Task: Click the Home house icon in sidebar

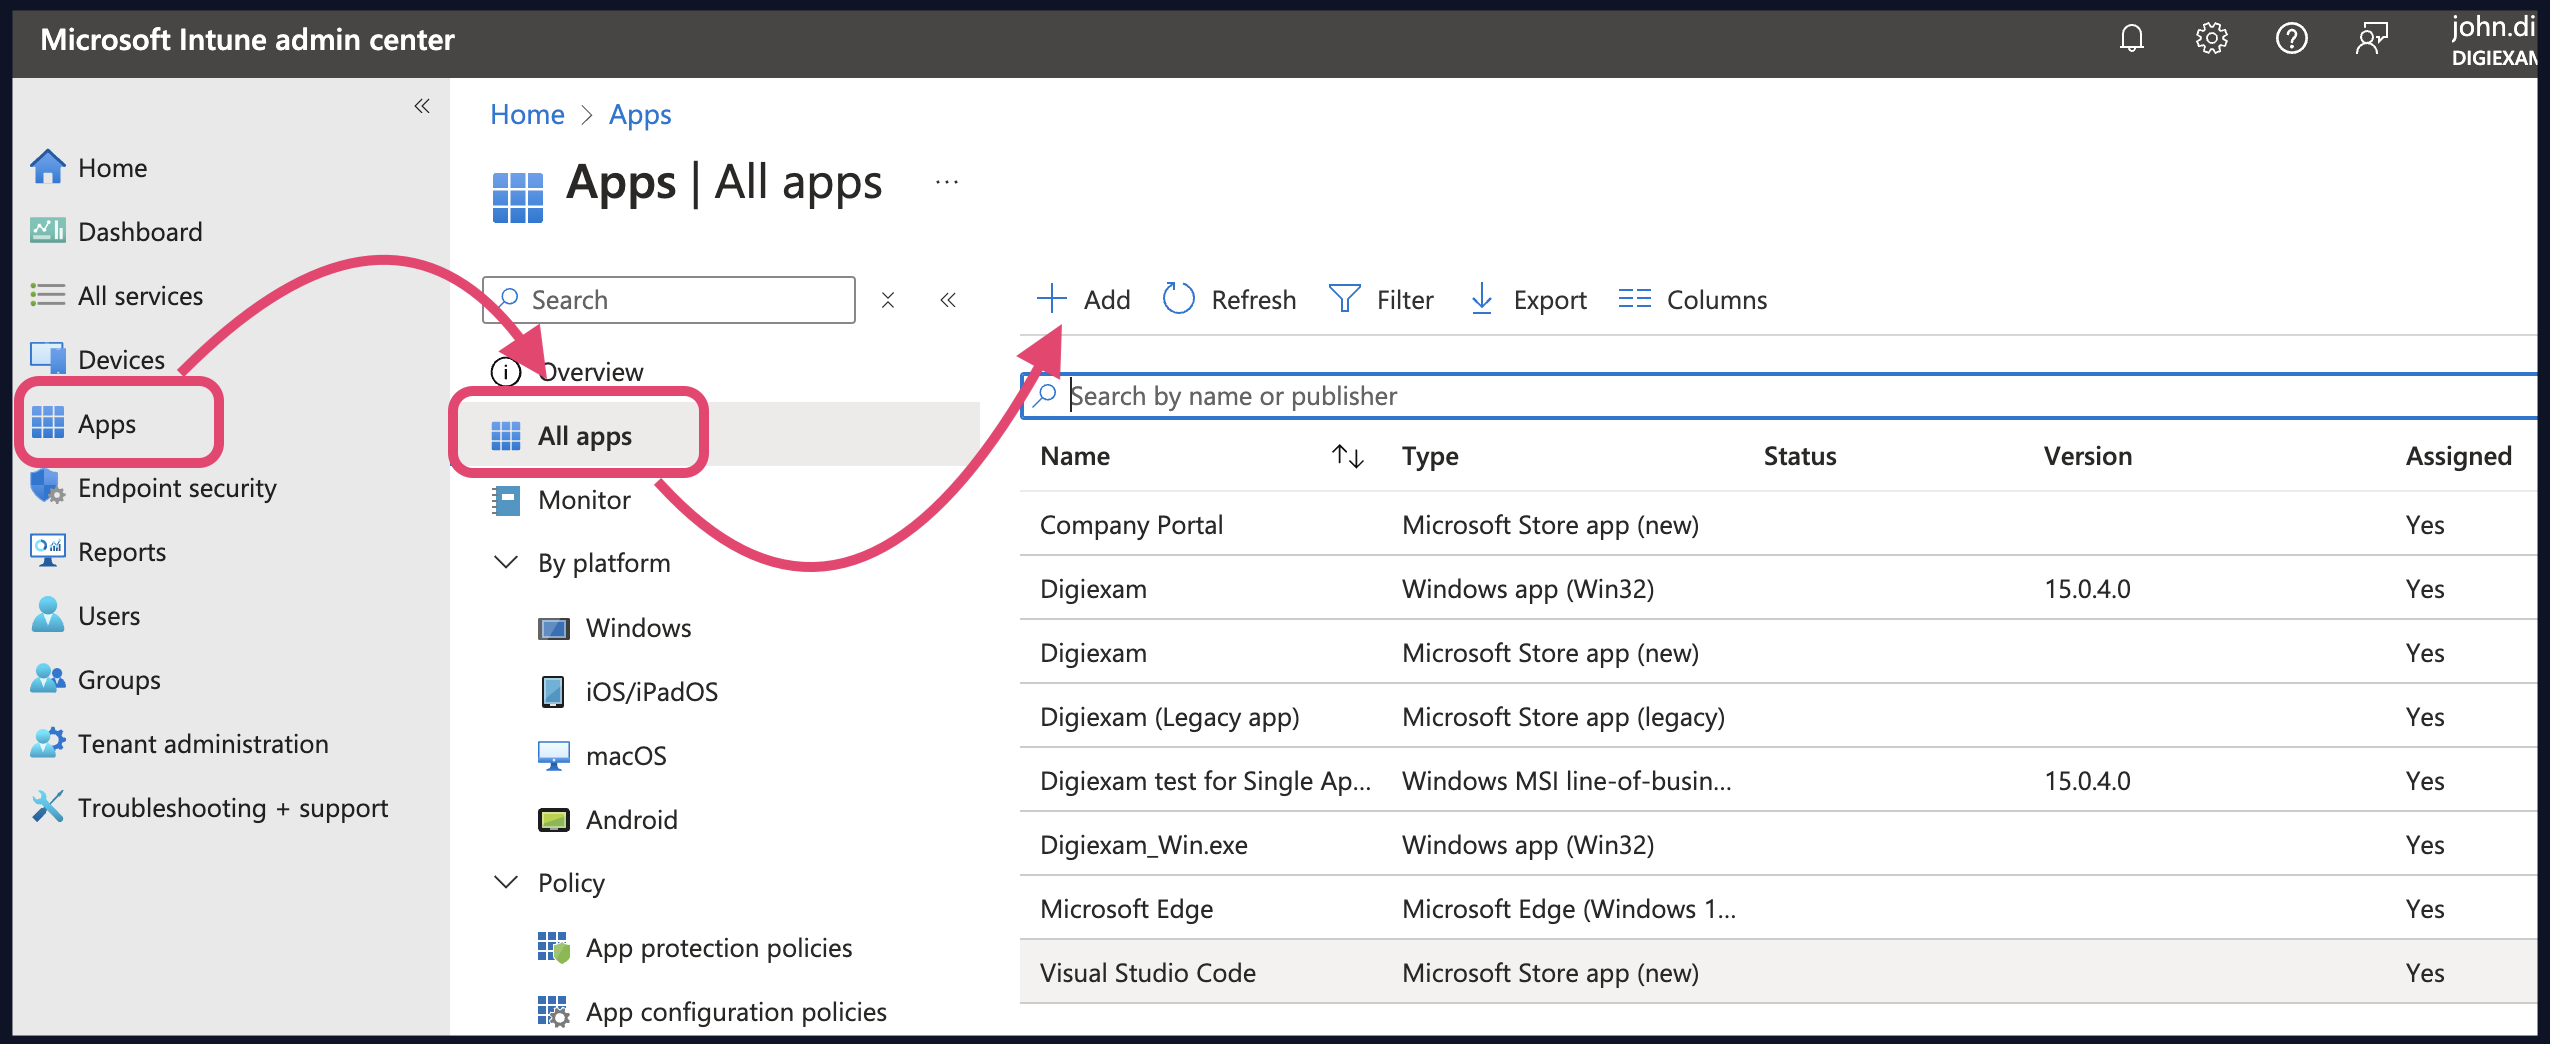Action: pos(48,167)
